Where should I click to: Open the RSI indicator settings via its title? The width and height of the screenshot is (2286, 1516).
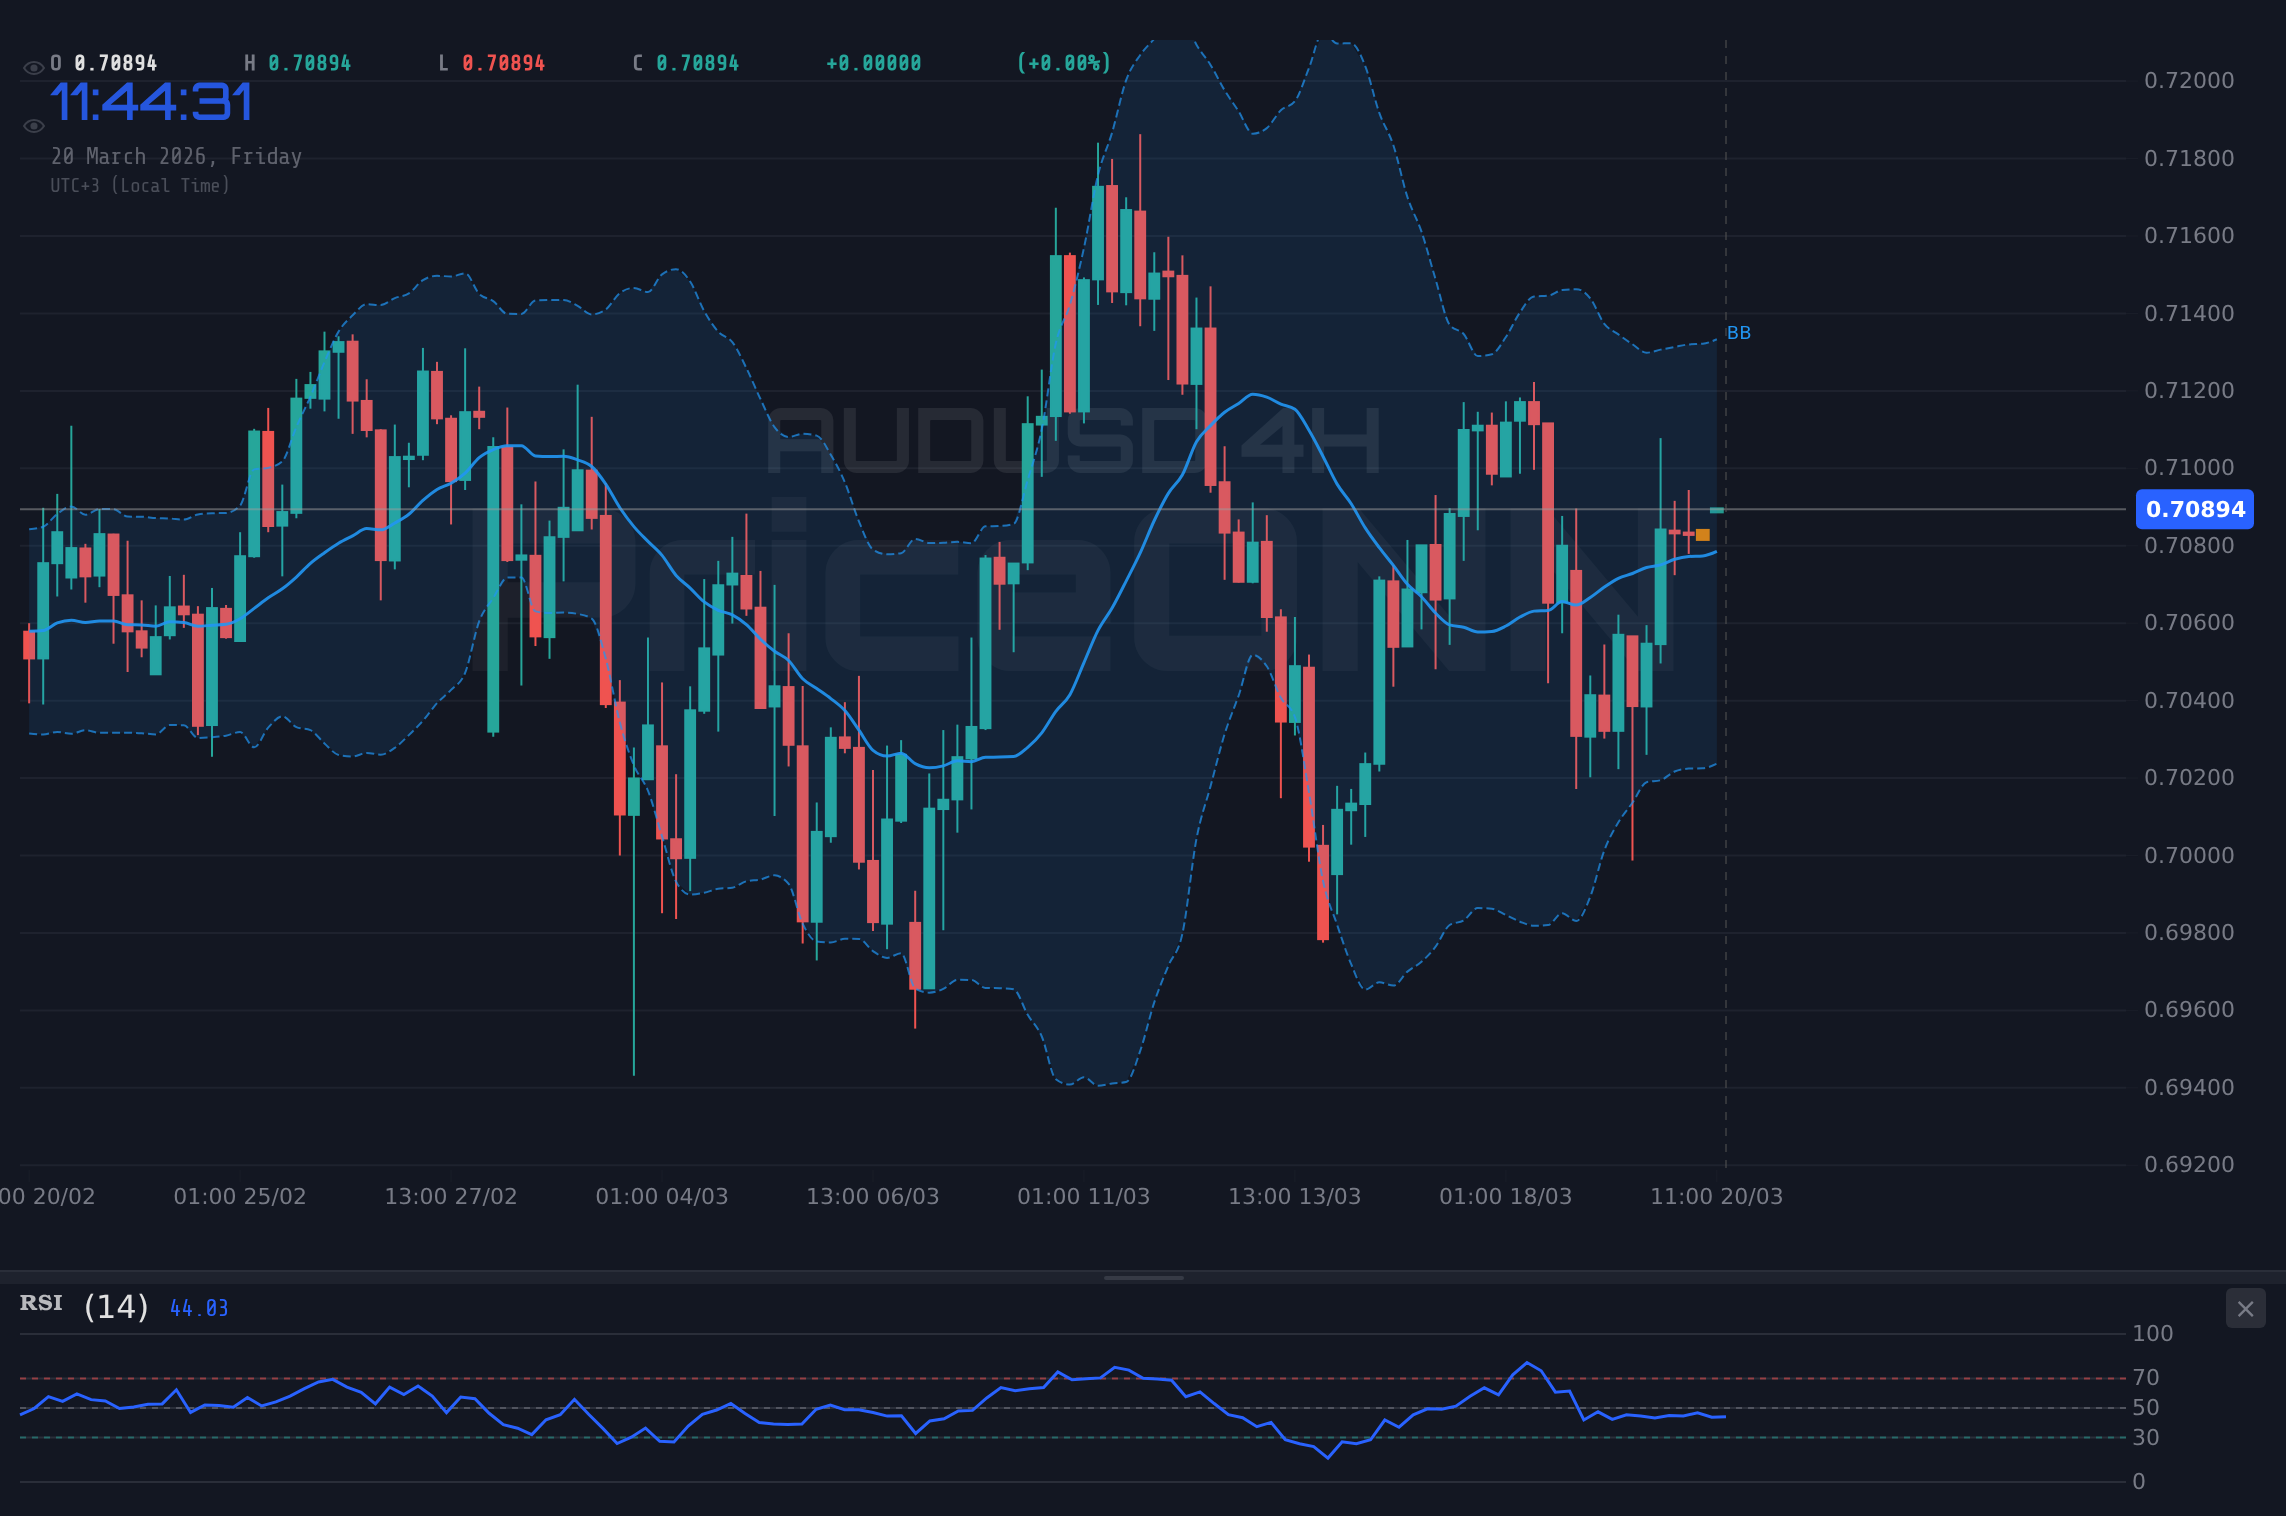(40, 1303)
